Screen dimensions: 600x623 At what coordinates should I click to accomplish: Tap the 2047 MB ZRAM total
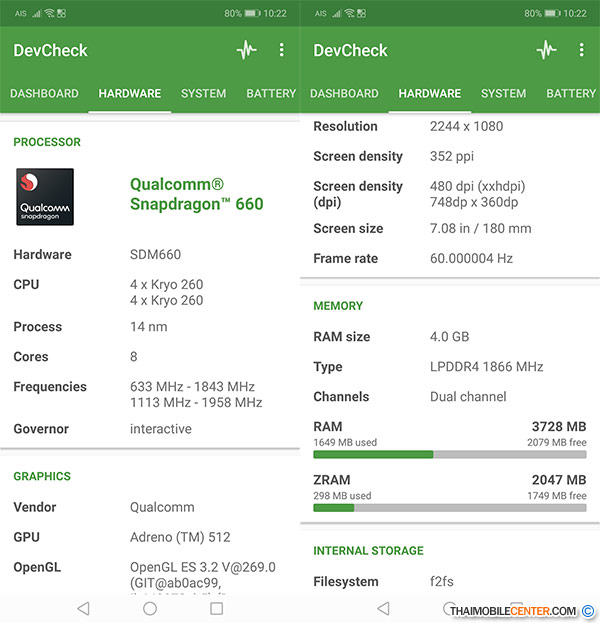point(559,480)
